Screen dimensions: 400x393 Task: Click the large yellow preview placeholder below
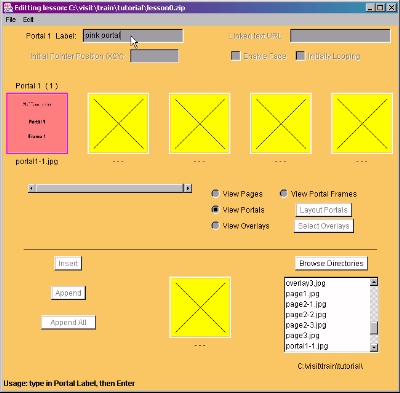[x=200, y=307]
